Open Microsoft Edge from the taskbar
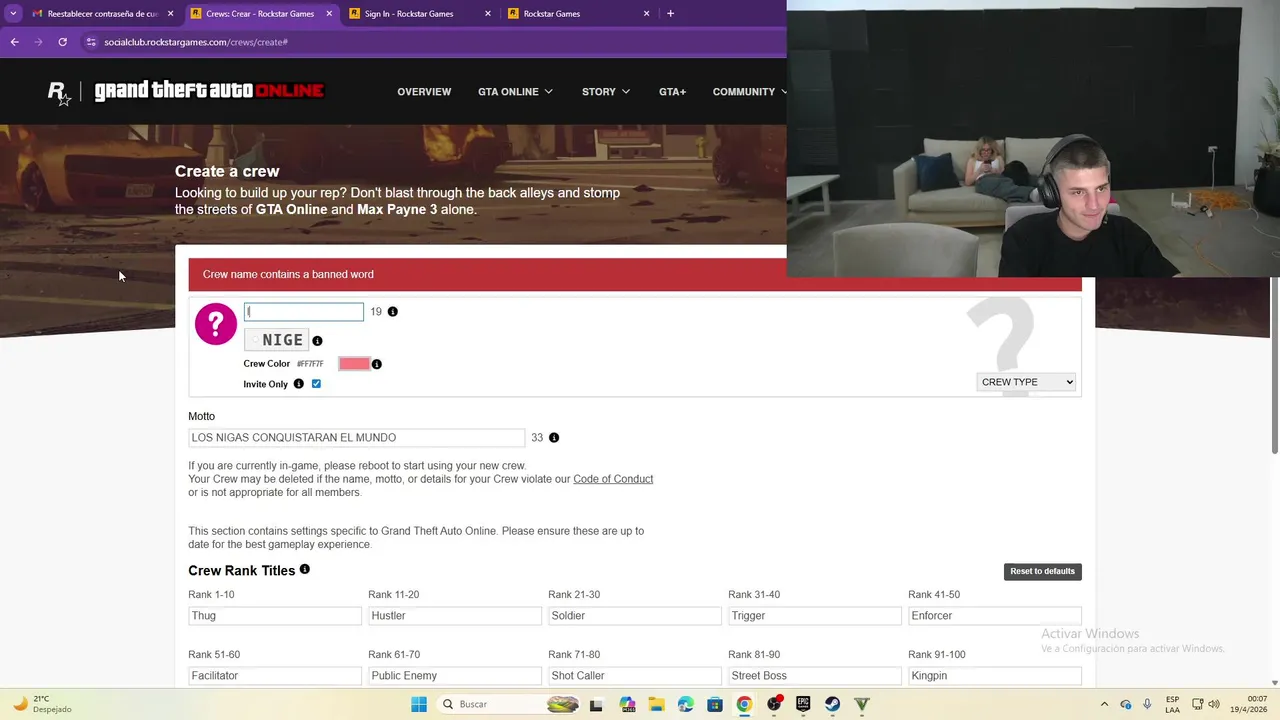 685,704
